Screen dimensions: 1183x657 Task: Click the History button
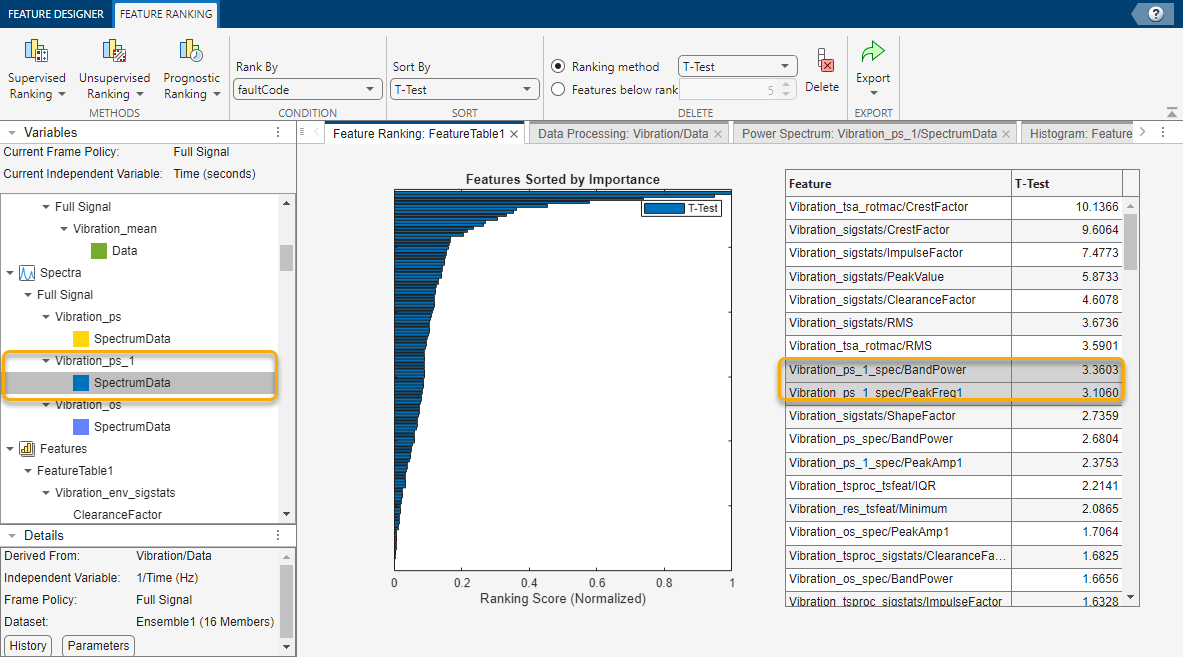[x=28, y=646]
